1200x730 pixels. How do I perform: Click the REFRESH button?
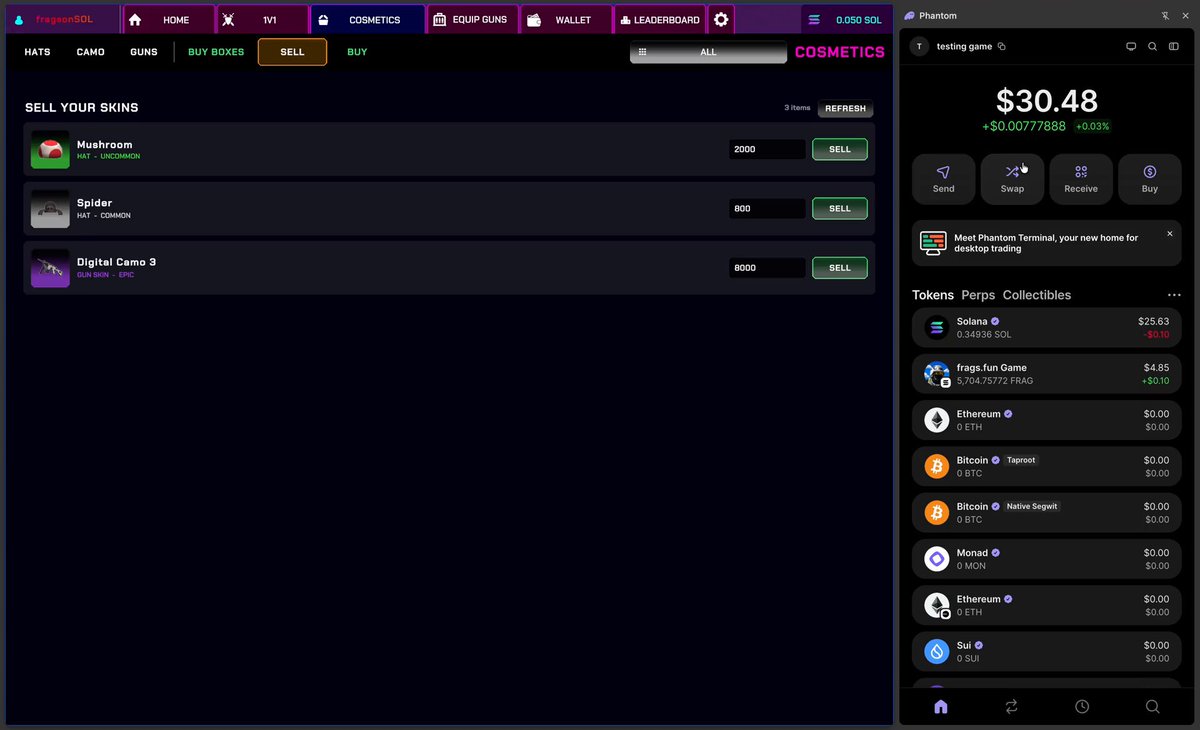click(x=846, y=109)
